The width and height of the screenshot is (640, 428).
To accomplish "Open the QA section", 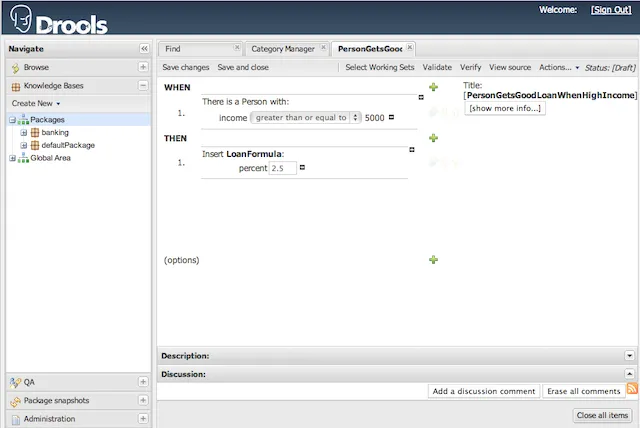I will [x=29, y=382].
